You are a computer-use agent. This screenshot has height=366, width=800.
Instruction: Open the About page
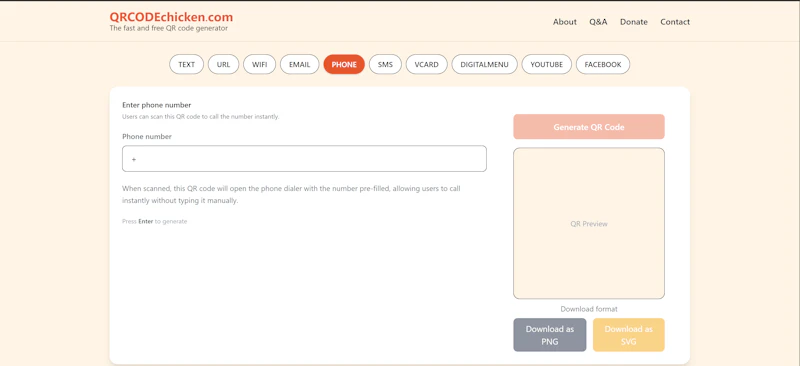pos(565,22)
